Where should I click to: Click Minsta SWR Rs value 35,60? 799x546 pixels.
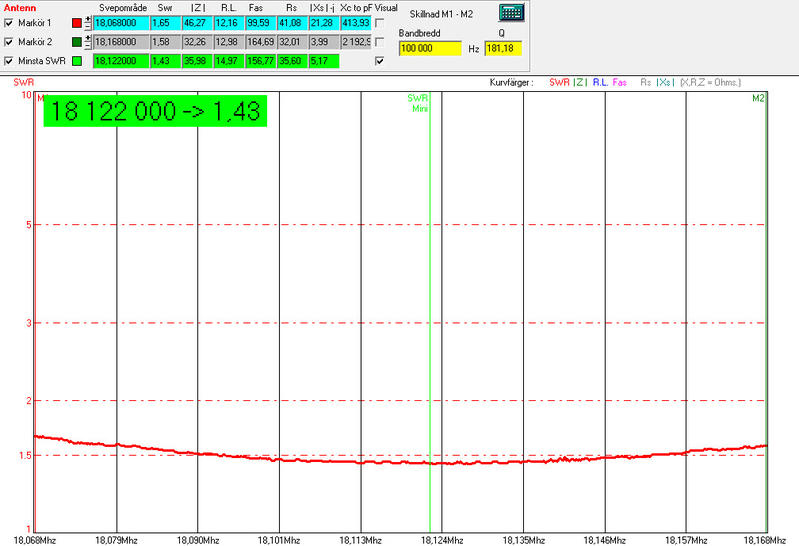(292, 61)
